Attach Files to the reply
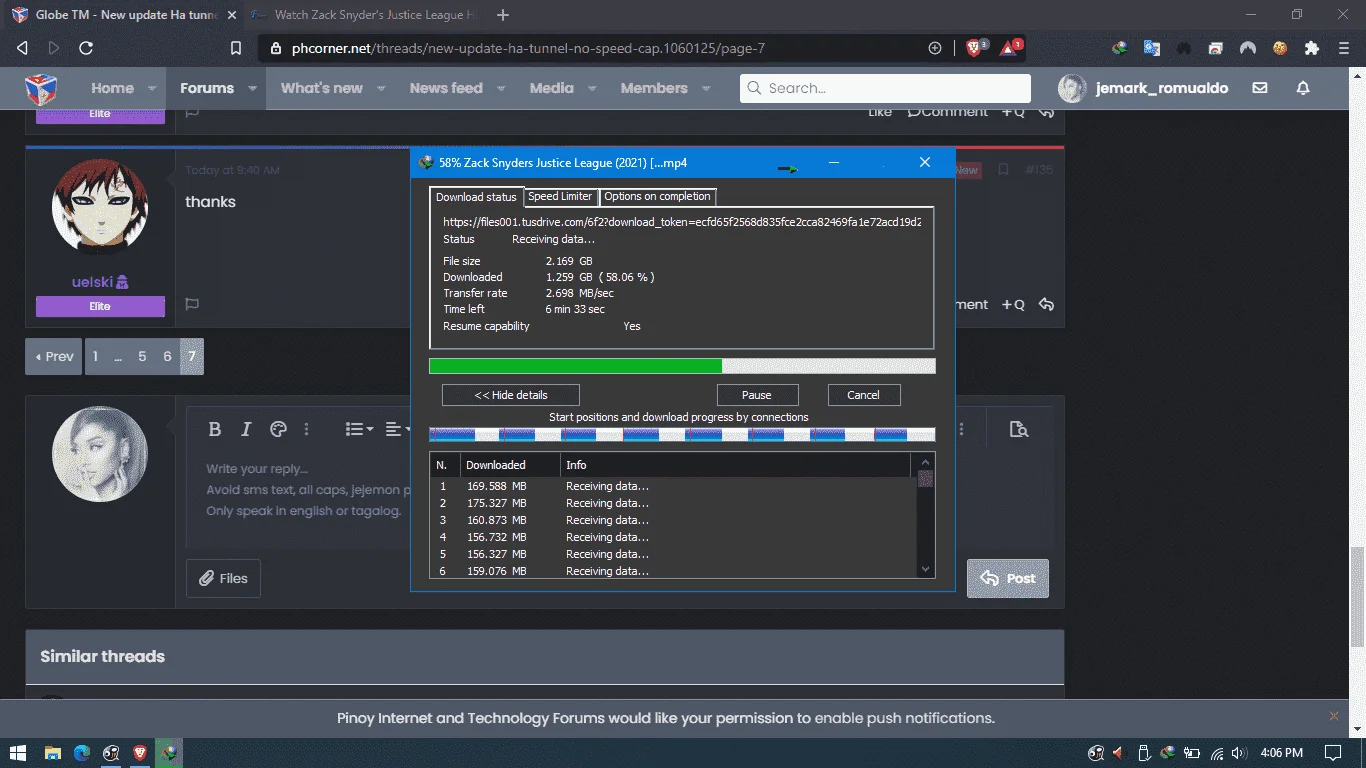The width and height of the screenshot is (1366, 768). tap(223, 578)
